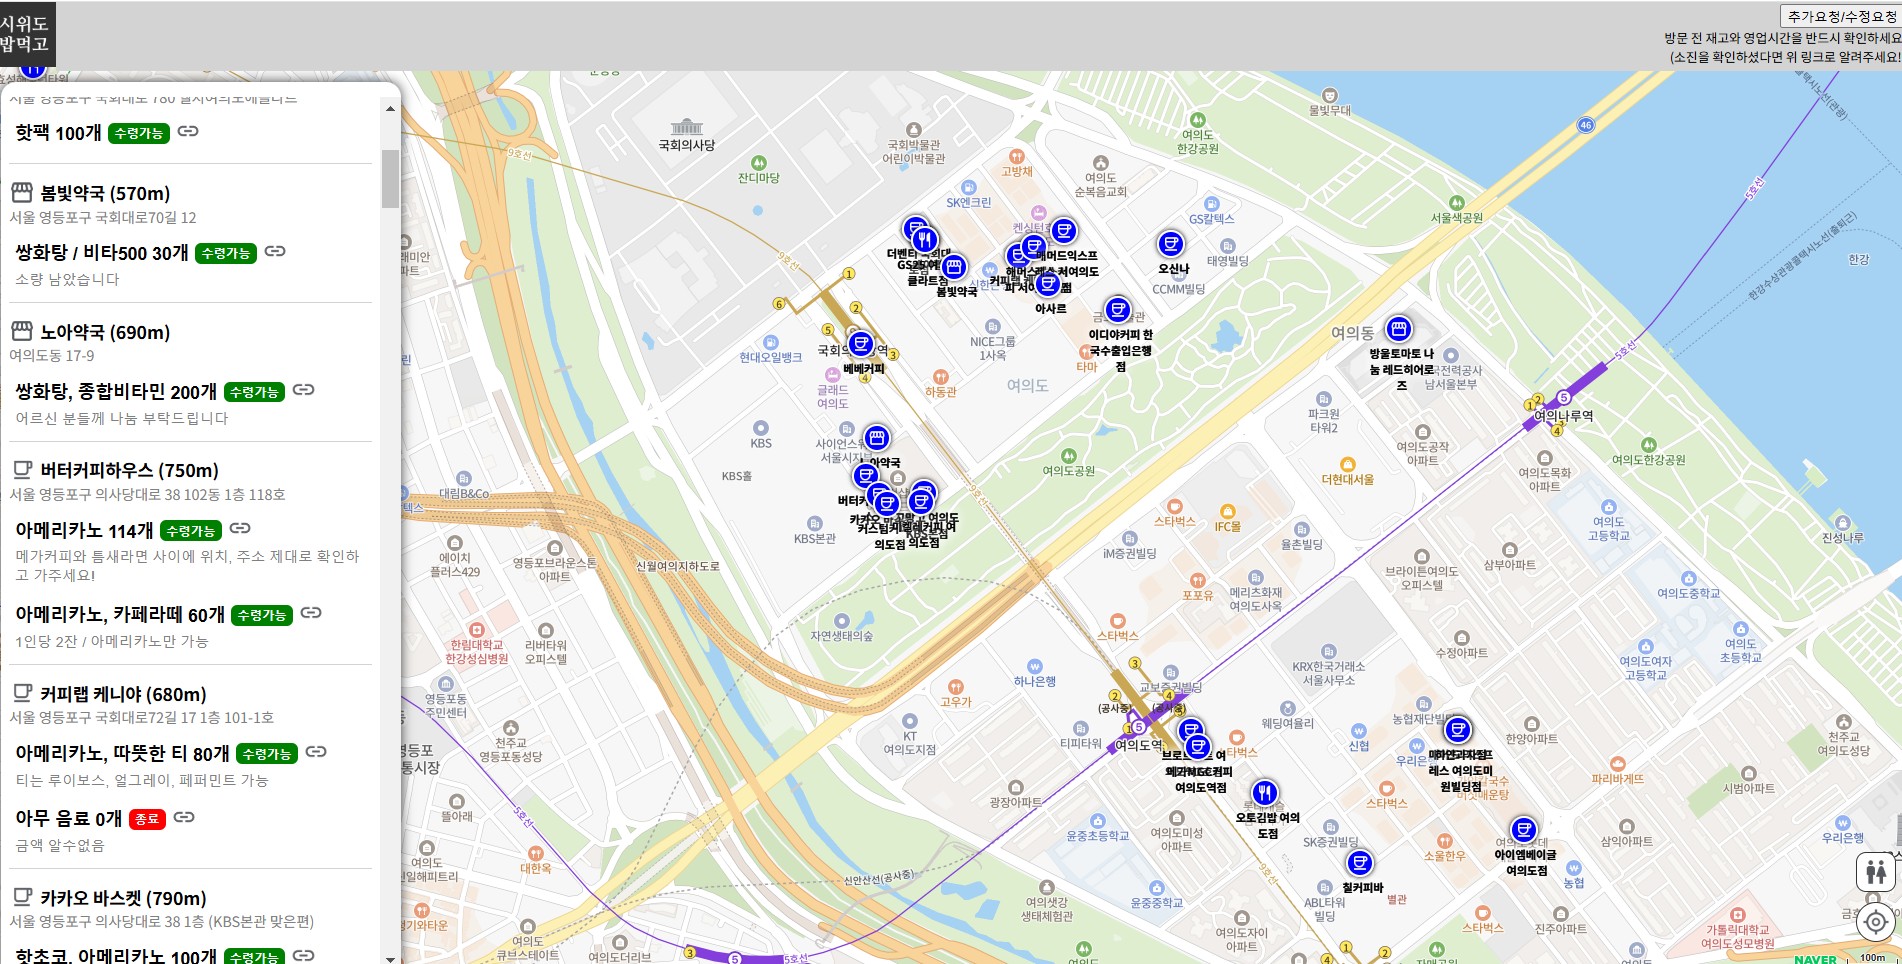Select the 방울토마토 나눔 레드히어로즈 store marker
This screenshot has height=964, width=1902.
(1399, 329)
